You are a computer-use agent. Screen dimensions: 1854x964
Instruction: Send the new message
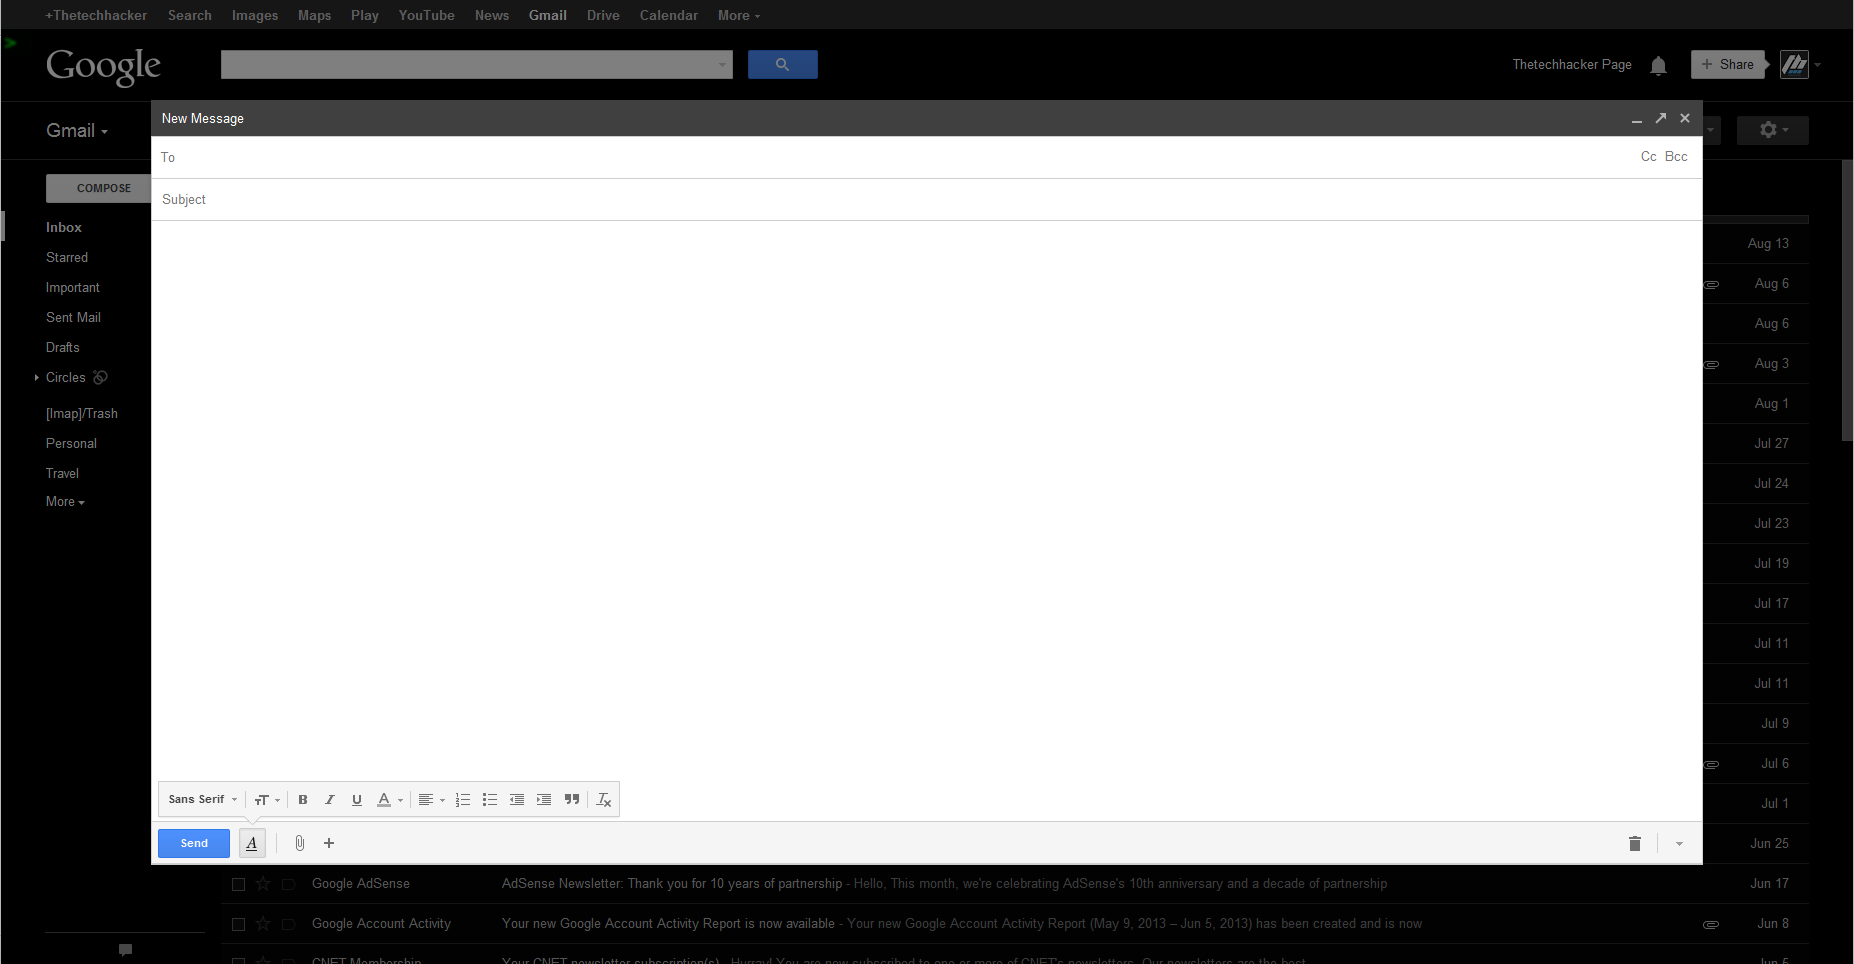click(194, 843)
